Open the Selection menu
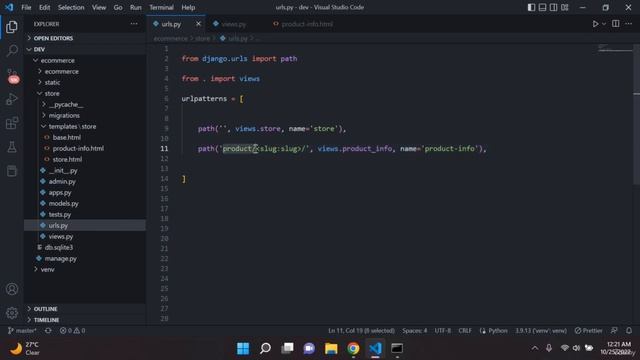Screen dimensions: 640x360 [71, 7]
